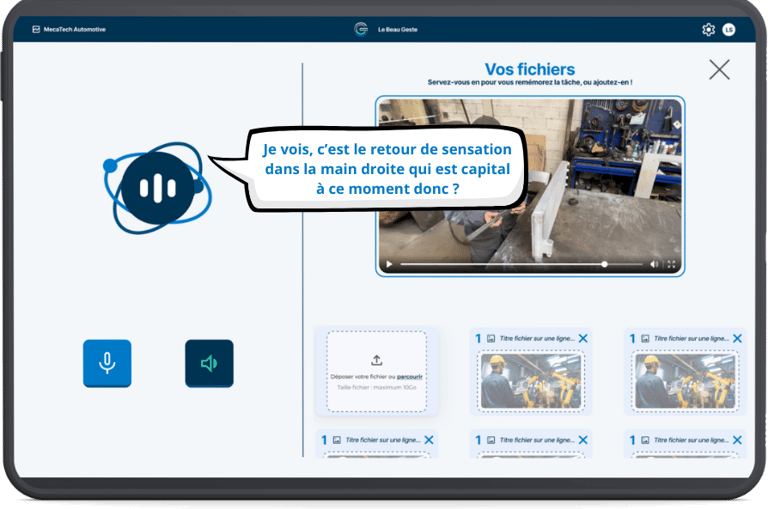The height and width of the screenshot is (509, 768).
Task: Click the assistant speech bubble text
Action: point(387,169)
